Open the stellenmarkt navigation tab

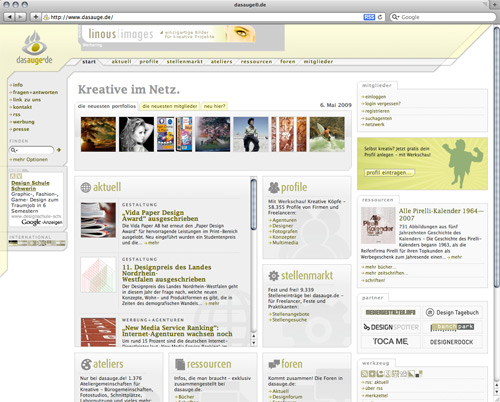(185, 62)
